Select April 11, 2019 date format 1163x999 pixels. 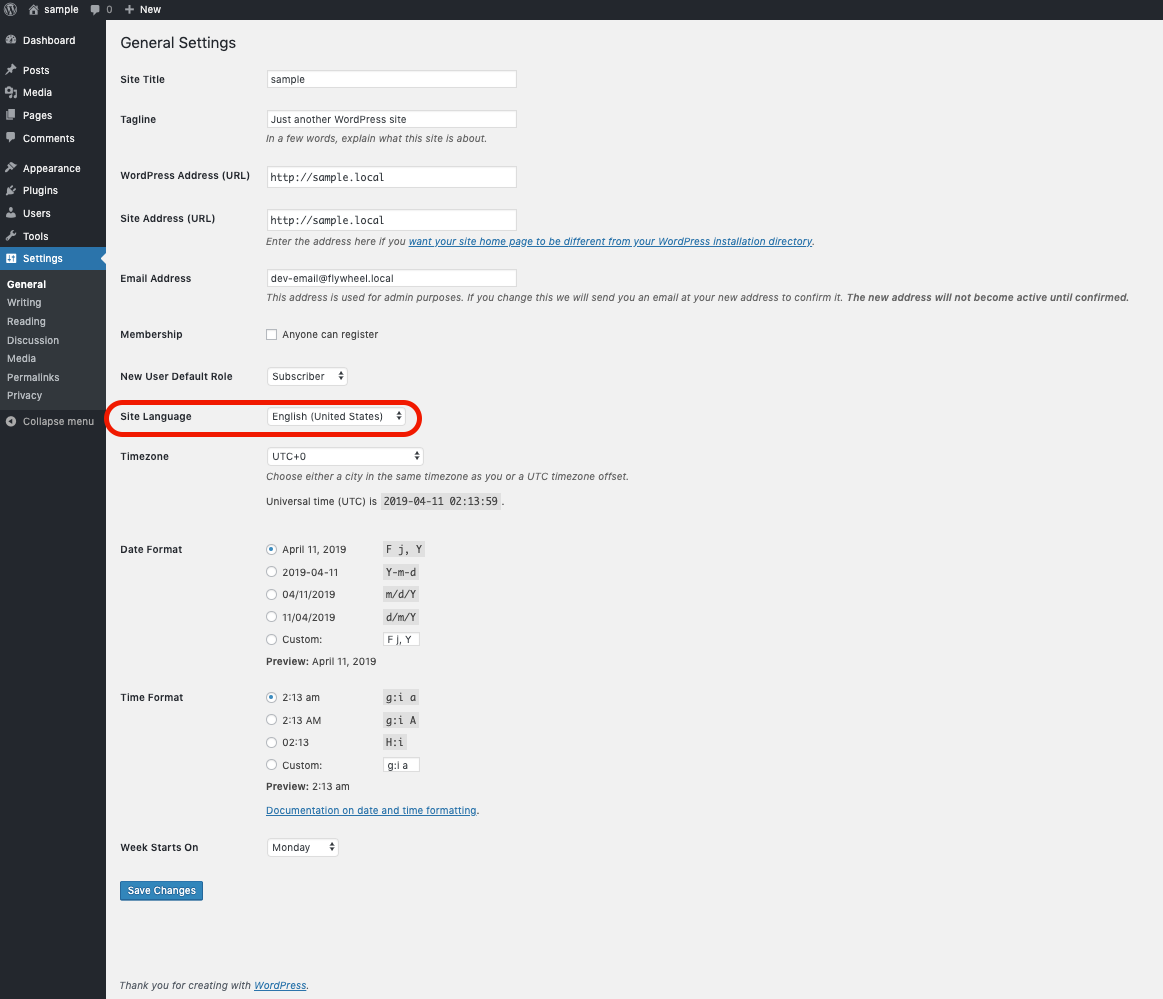[x=271, y=550]
